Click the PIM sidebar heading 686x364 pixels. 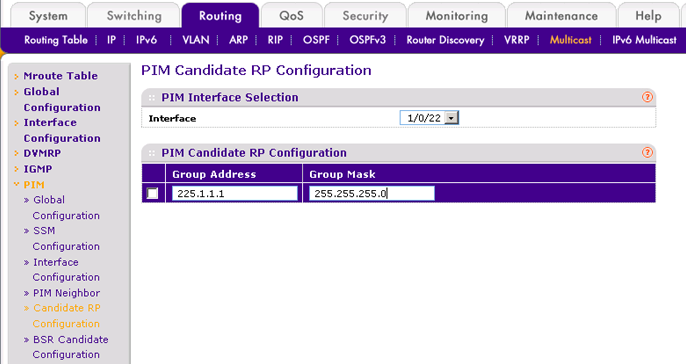(34, 185)
